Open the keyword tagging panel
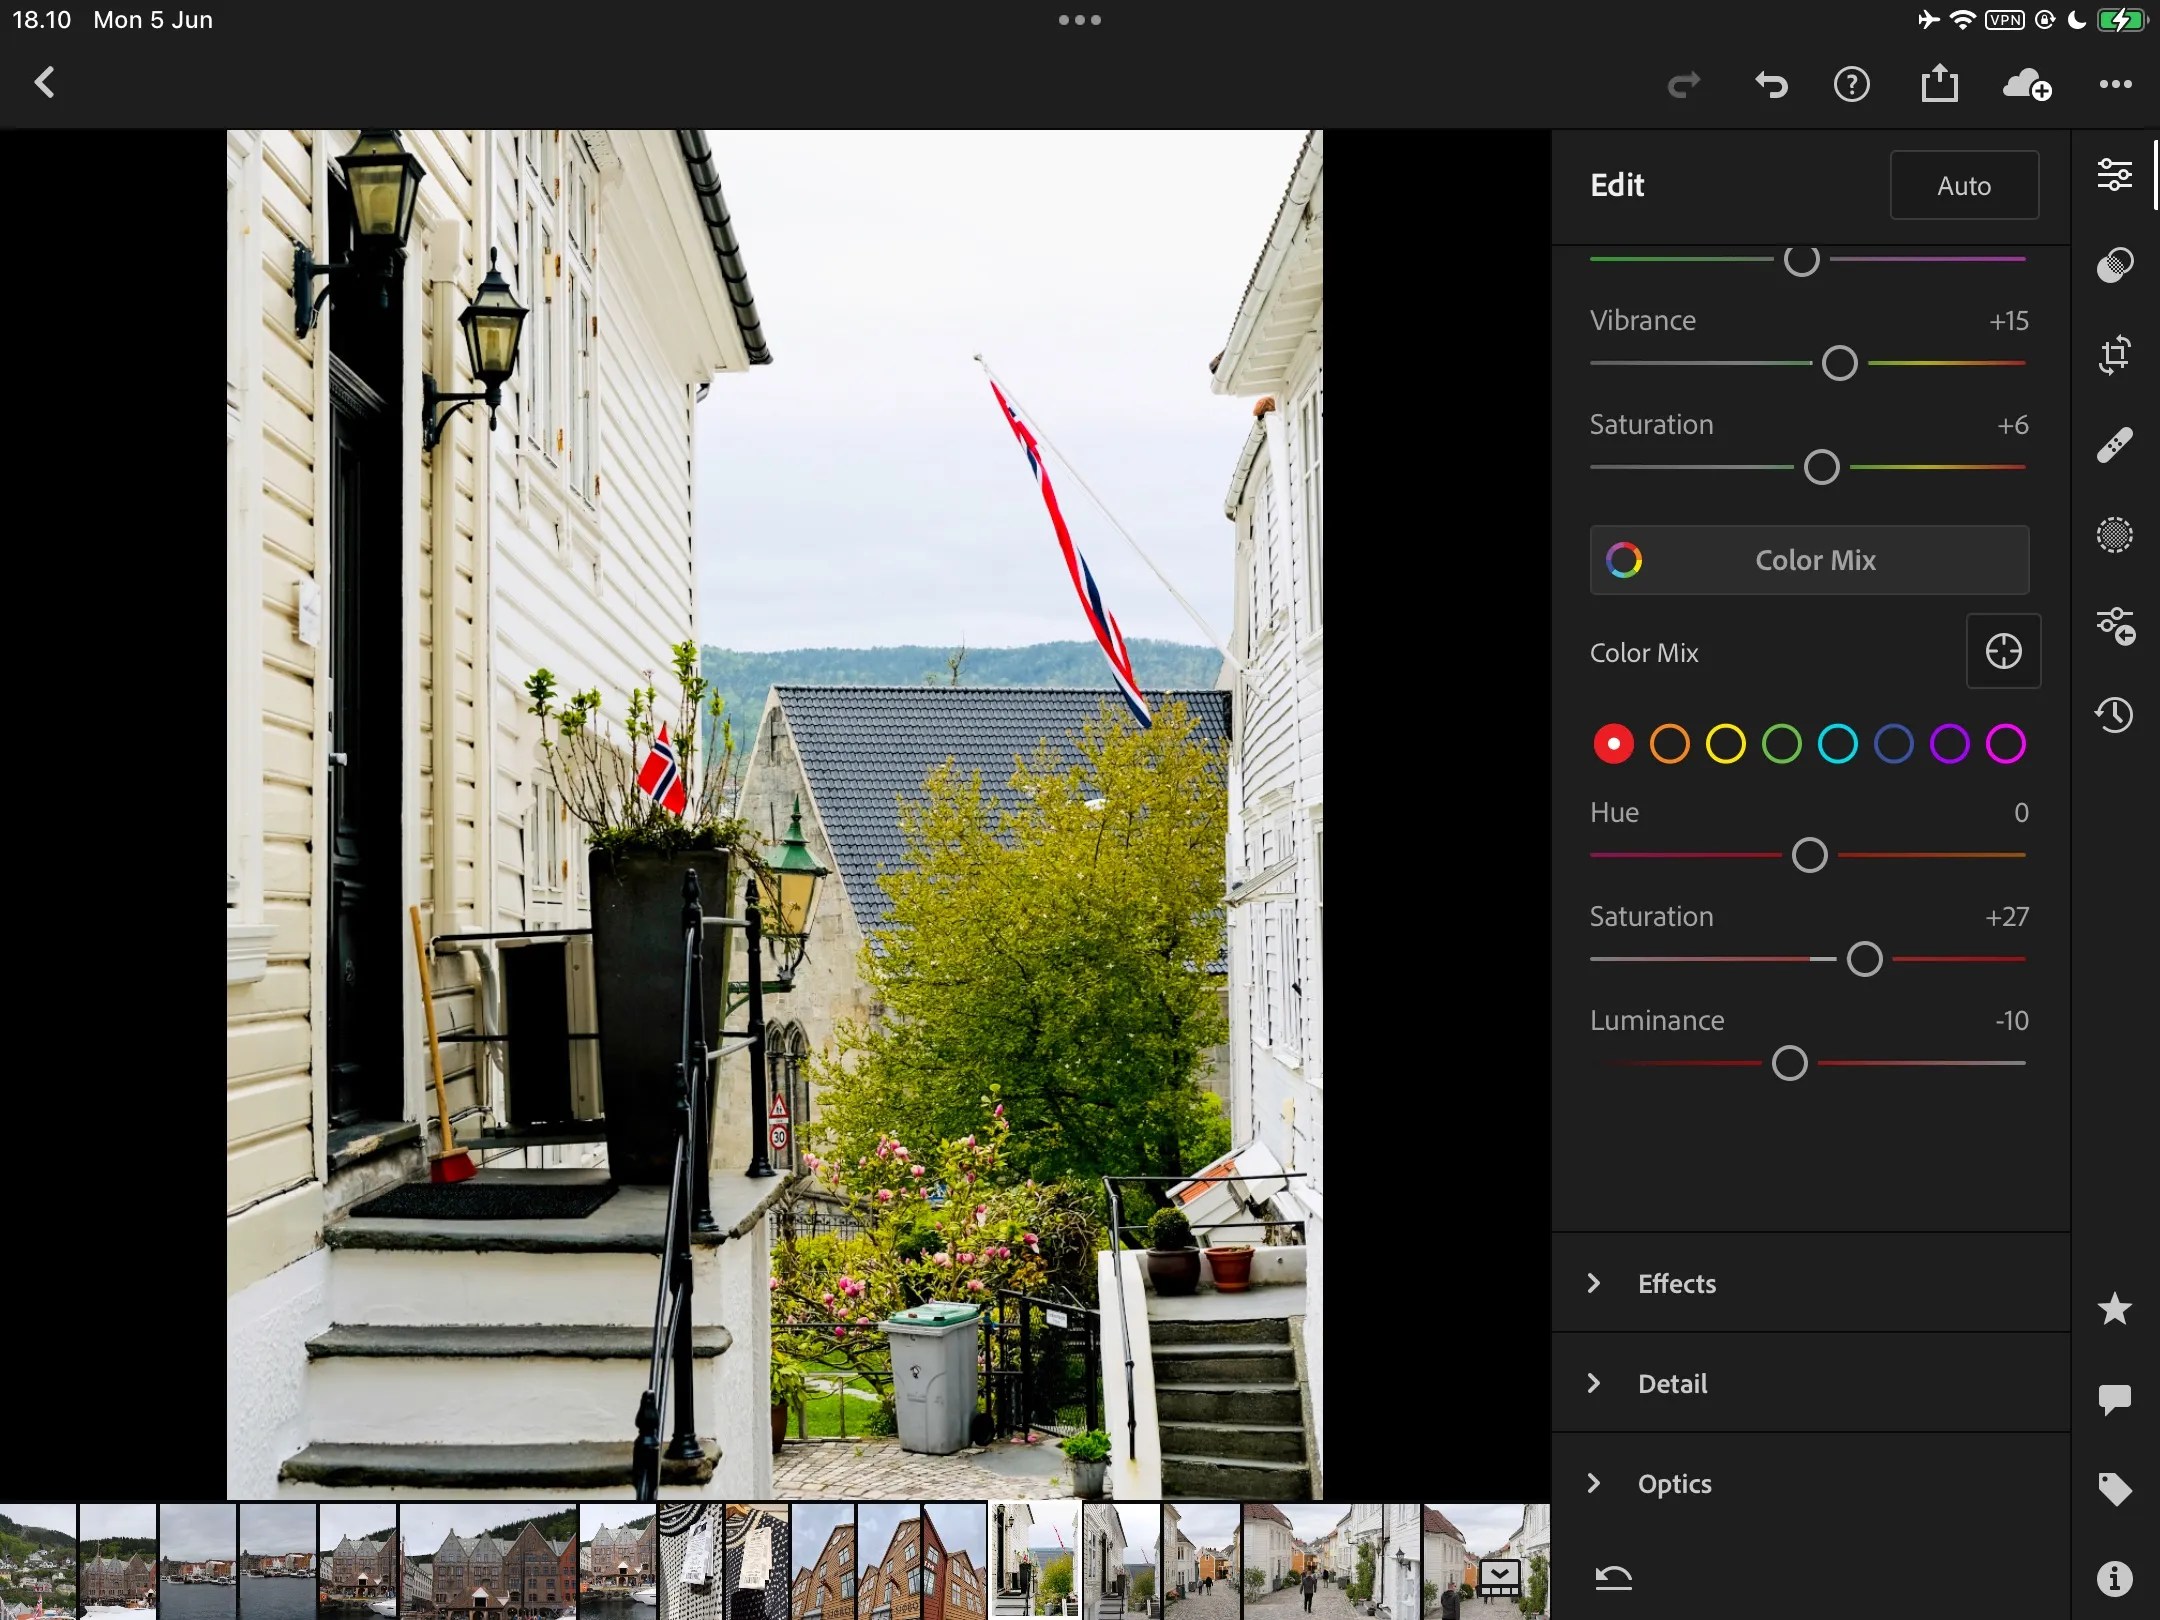This screenshot has width=2160, height=1620. pyautogui.click(x=2114, y=1488)
